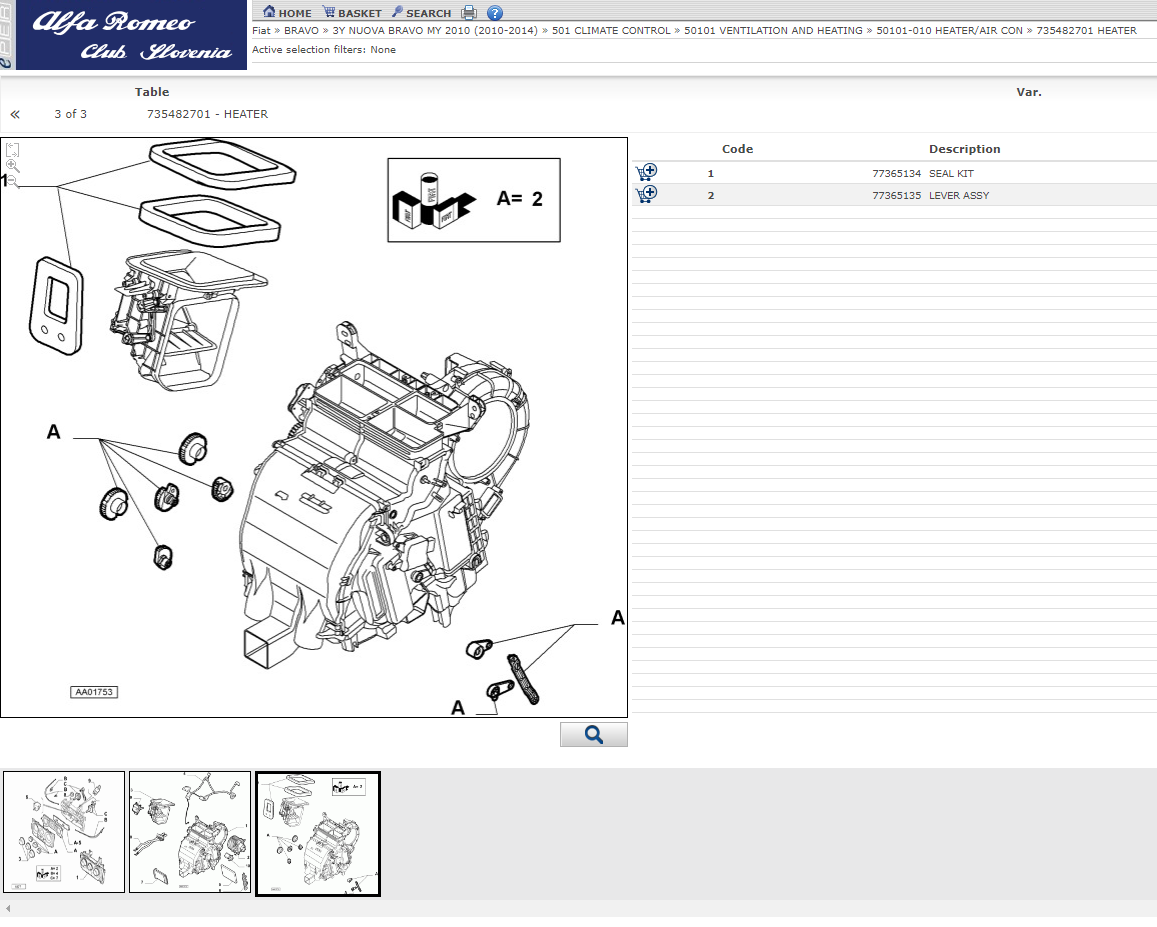Open the first table thumbnail
Viewport: 1157px width, 927px height.
[64, 832]
